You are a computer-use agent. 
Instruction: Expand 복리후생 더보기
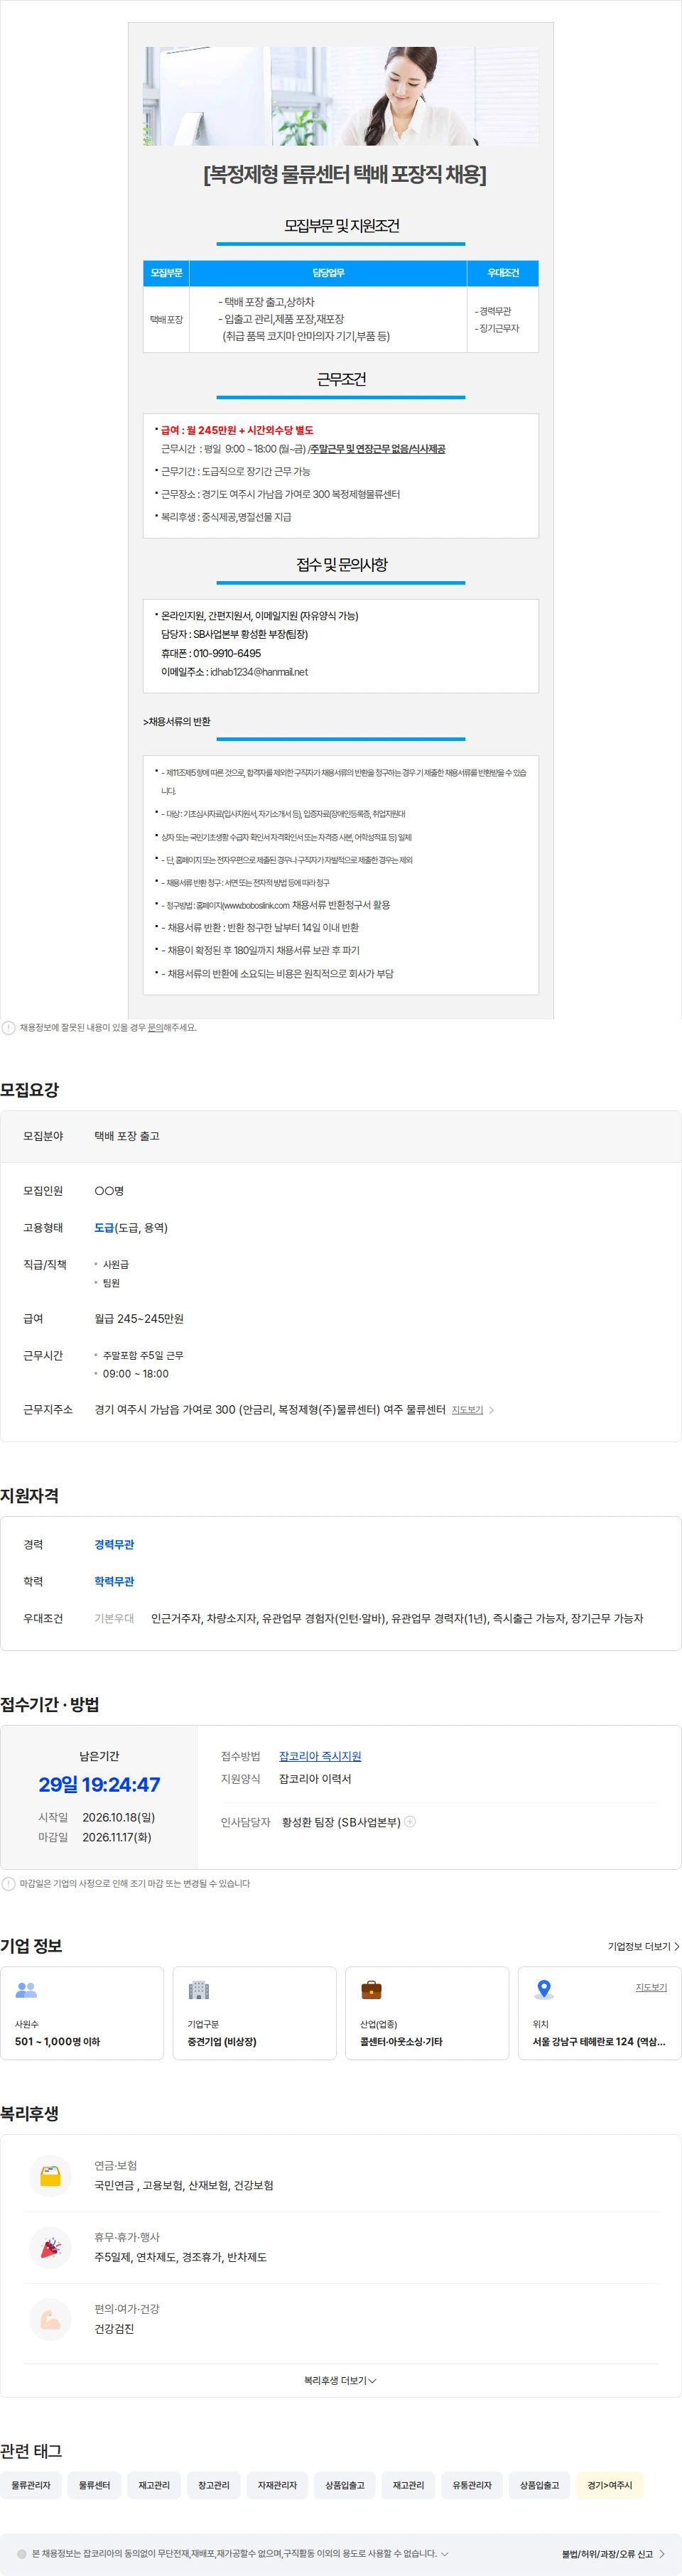(x=340, y=2380)
